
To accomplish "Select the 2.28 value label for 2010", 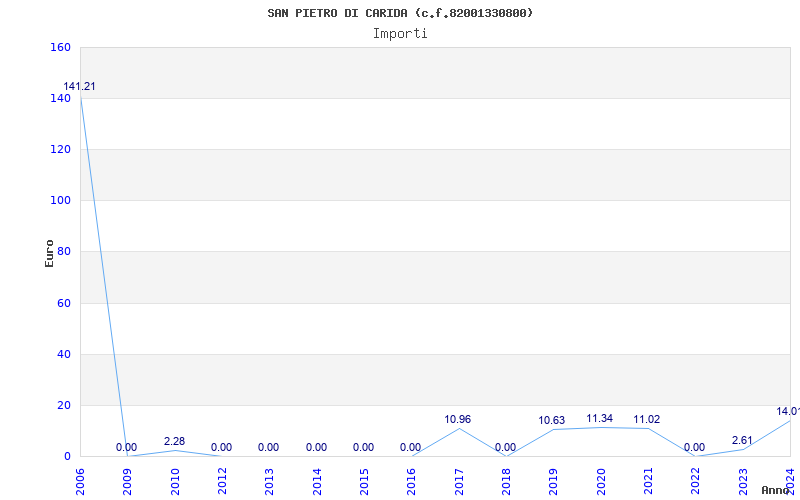I will pos(174,441).
